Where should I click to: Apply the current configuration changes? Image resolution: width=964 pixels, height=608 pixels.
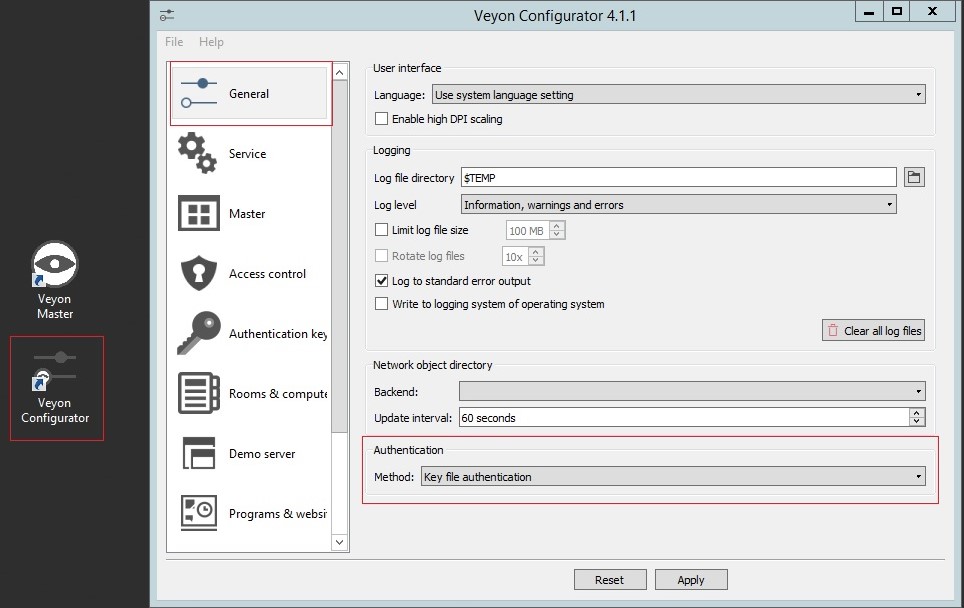[691, 579]
